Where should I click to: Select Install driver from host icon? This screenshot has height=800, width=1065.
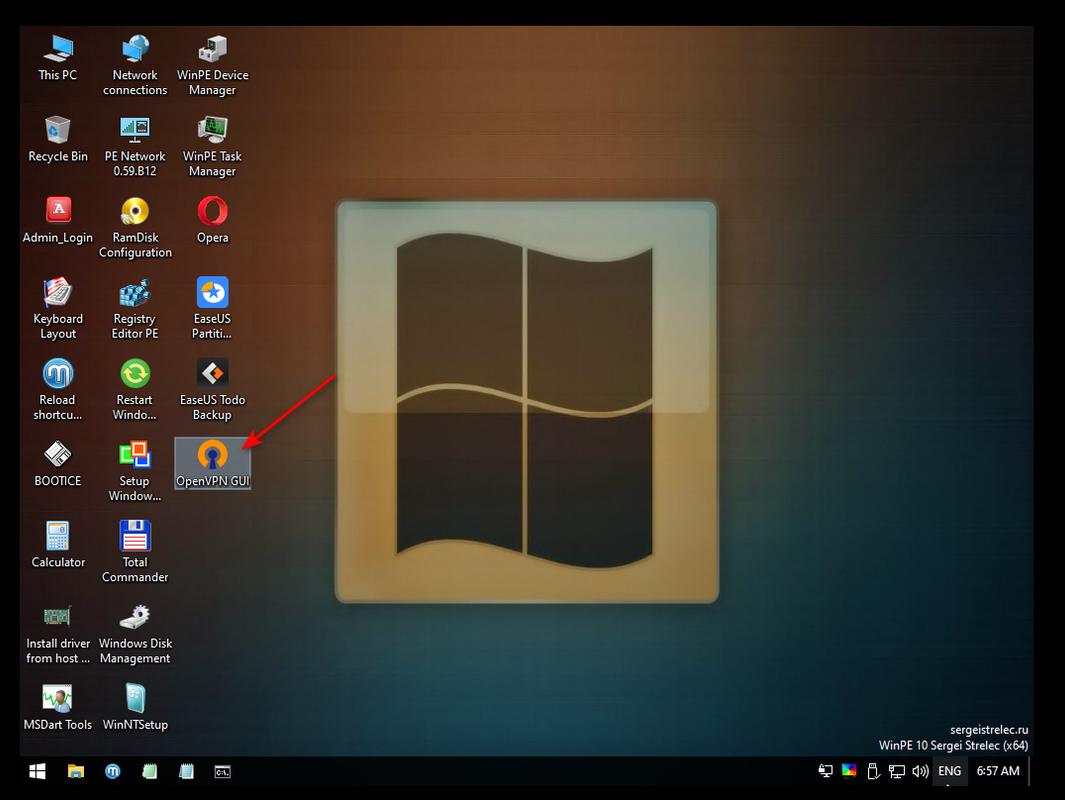click(58, 634)
